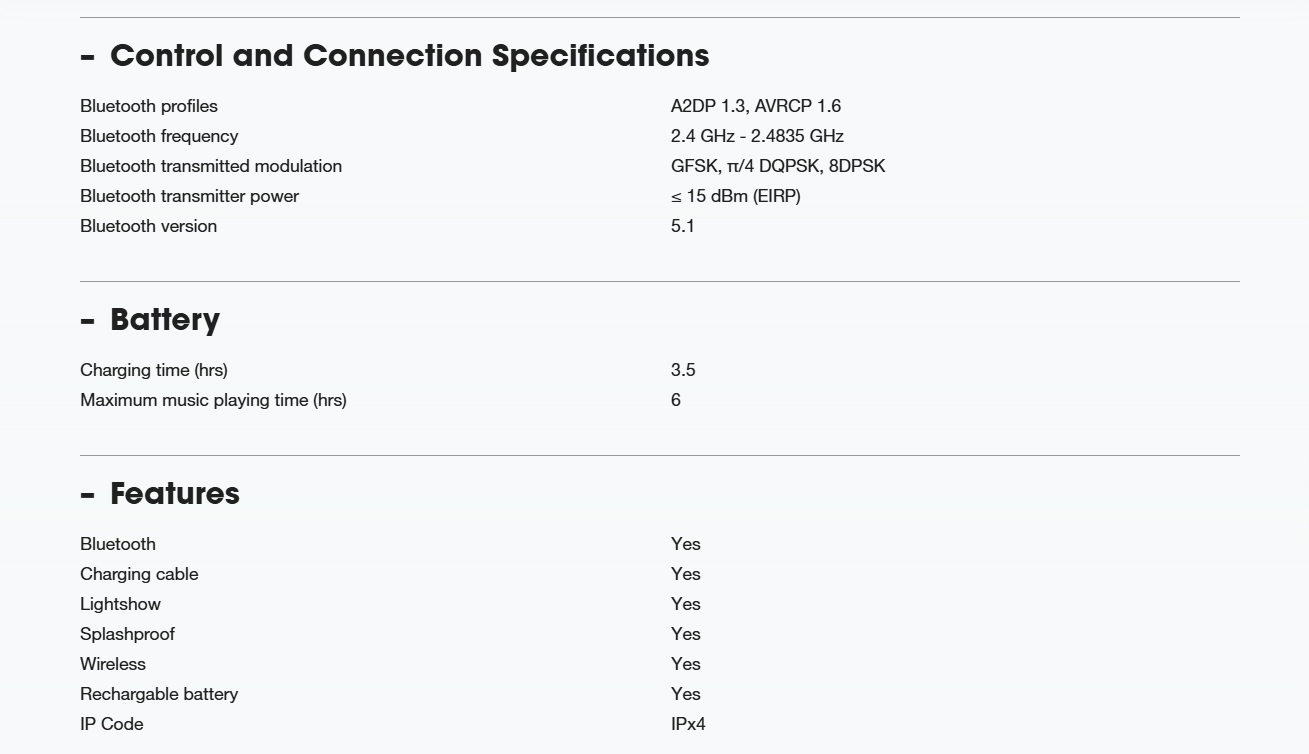The width and height of the screenshot is (1309, 754).
Task: Click the A2DP 1.3, AVRCP 1.6 value
Action: [756, 106]
